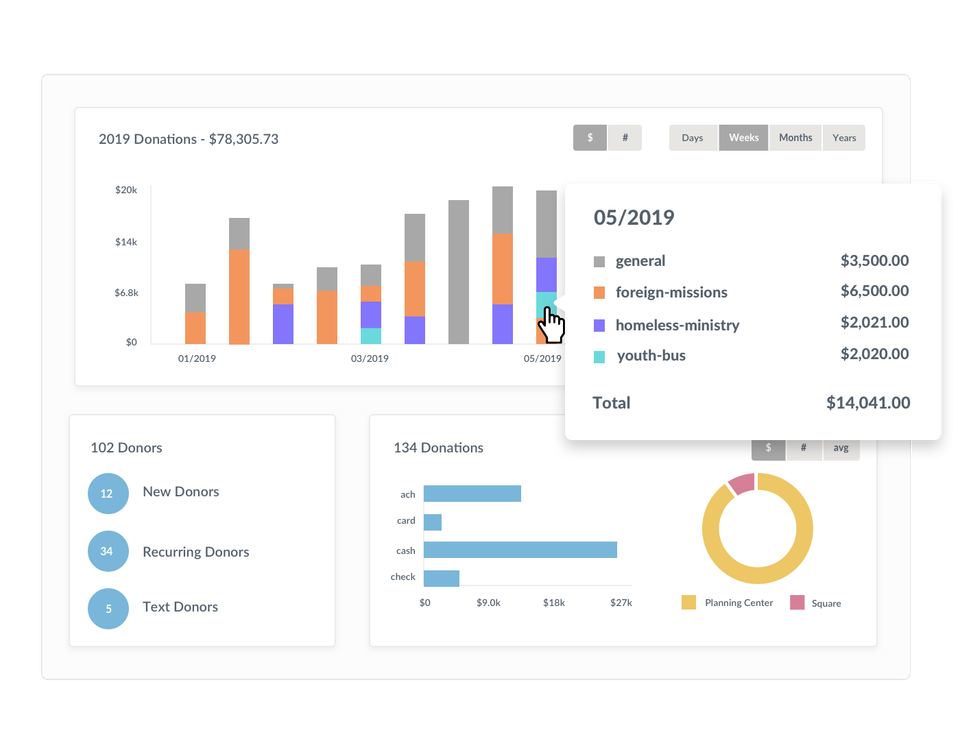
Task: Click the yellow Planning Center donut segment
Action: click(x=759, y=576)
